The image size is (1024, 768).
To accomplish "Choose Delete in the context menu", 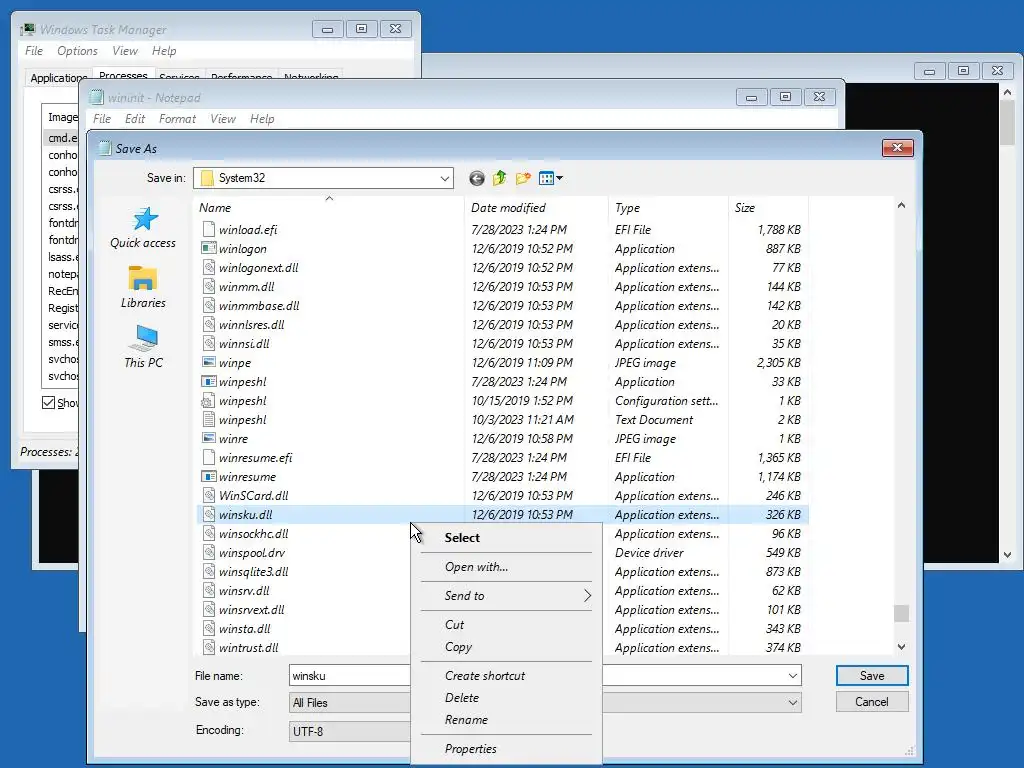I will tap(506, 697).
